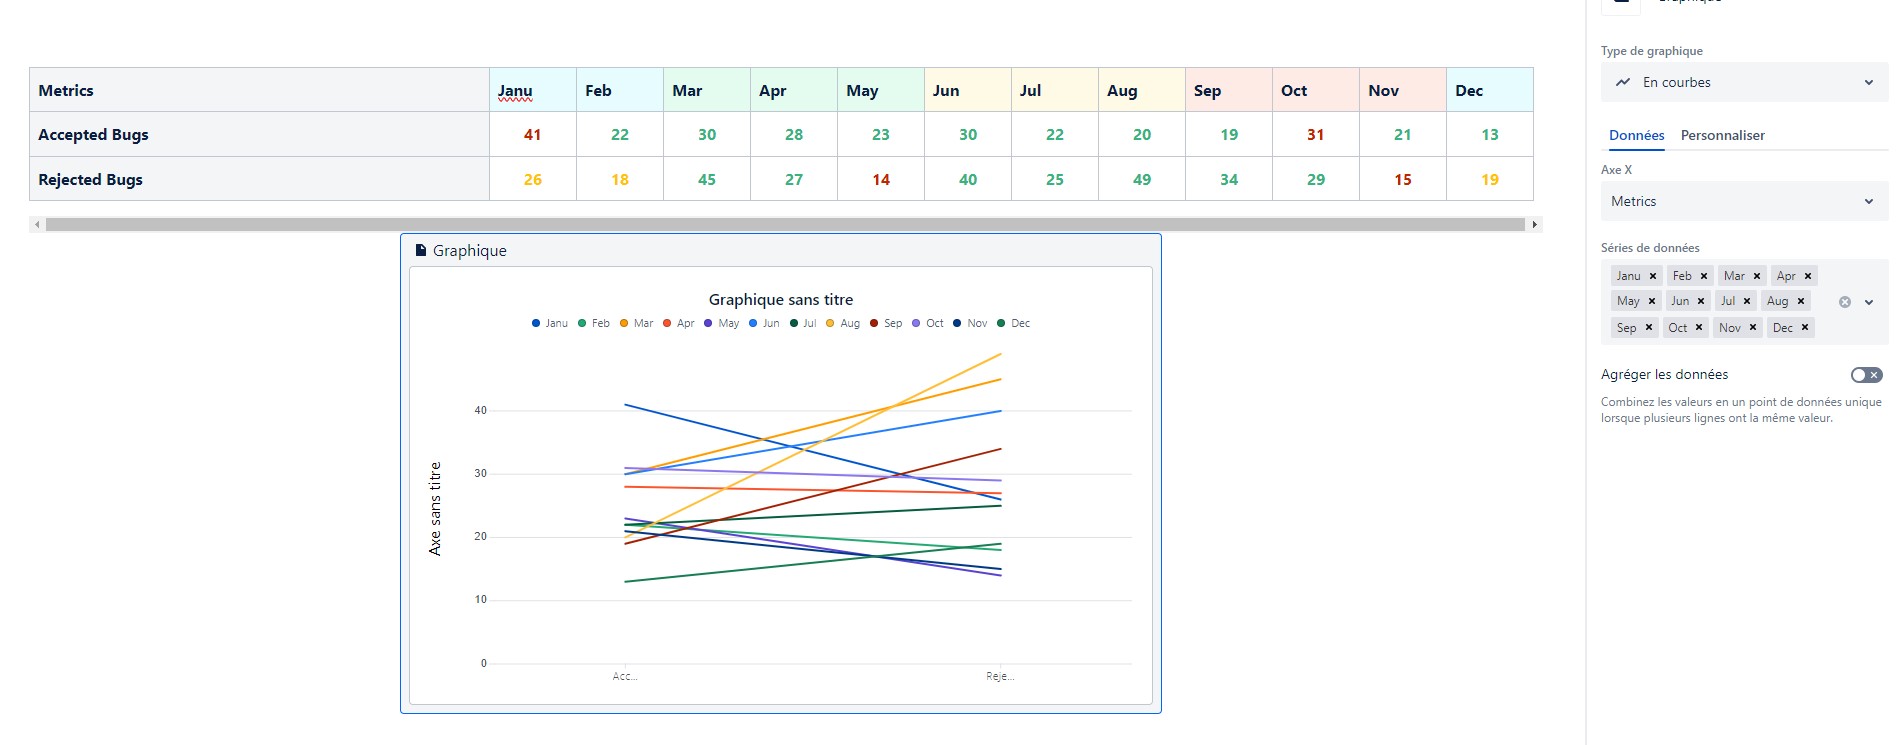1896x745 pixels.
Task: Toggle Dec series in chart legend
Action: click(x=1013, y=323)
